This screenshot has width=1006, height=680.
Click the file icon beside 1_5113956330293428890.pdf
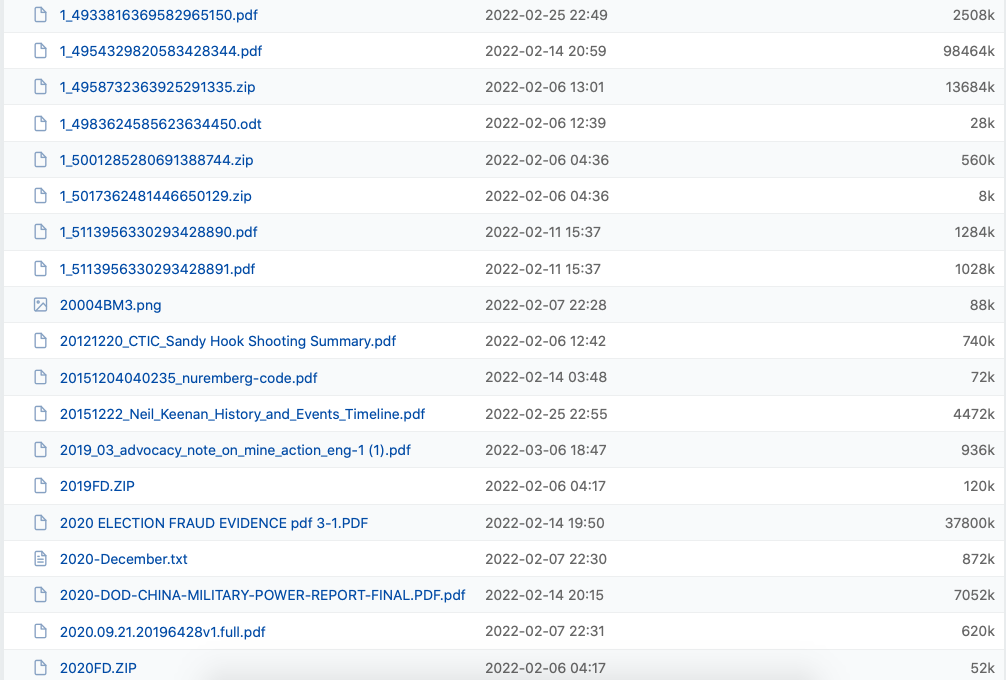pyautogui.click(x=40, y=232)
